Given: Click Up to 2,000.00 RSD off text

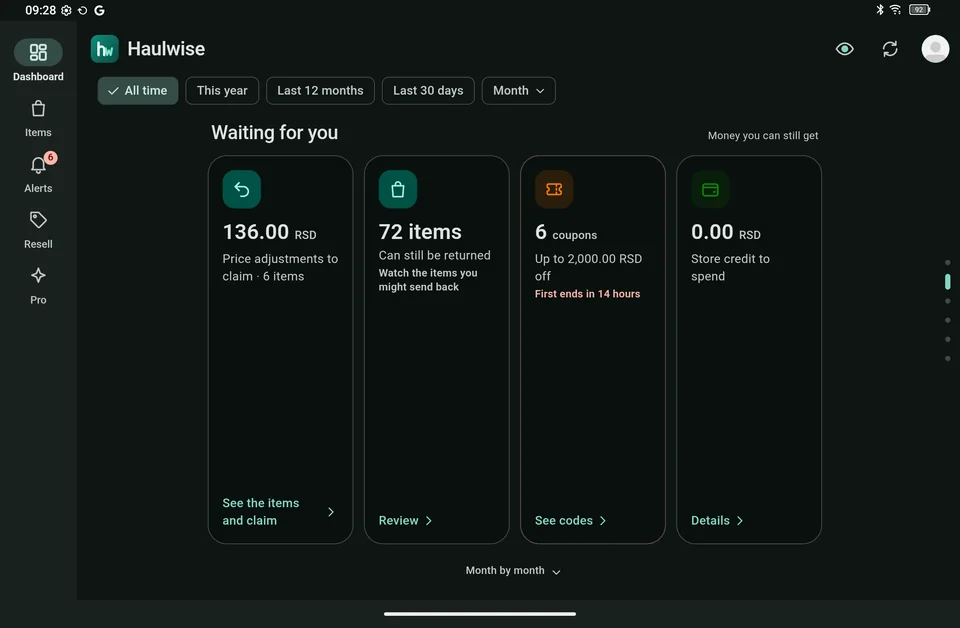Looking at the screenshot, I should tap(588, 267).
